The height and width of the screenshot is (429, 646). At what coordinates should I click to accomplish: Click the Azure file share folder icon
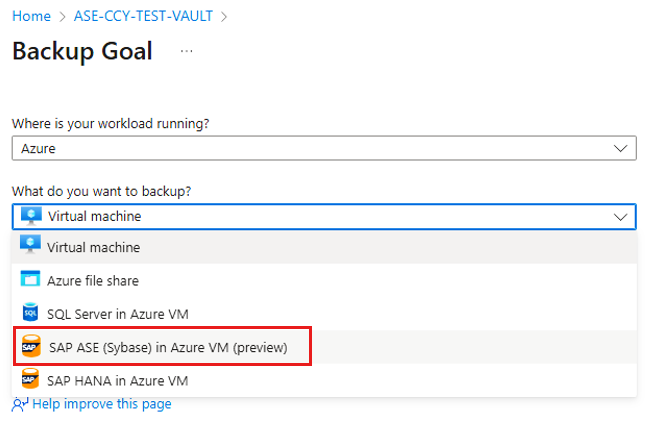click(30, 279)
